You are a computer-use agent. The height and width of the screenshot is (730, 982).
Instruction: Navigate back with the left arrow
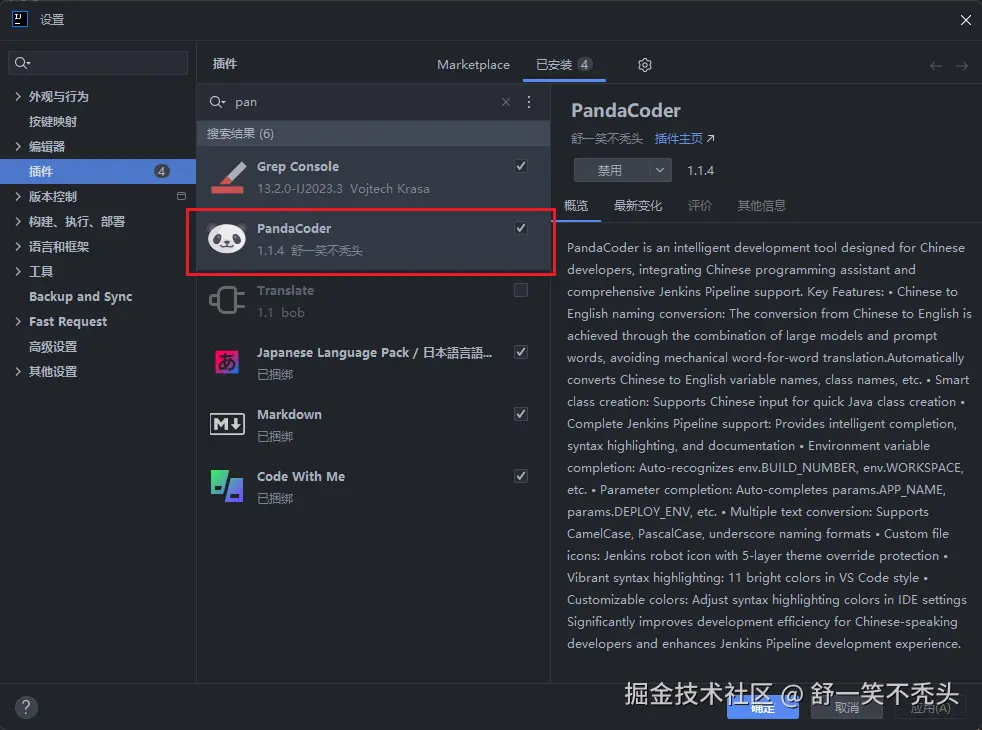click(936, 66)
